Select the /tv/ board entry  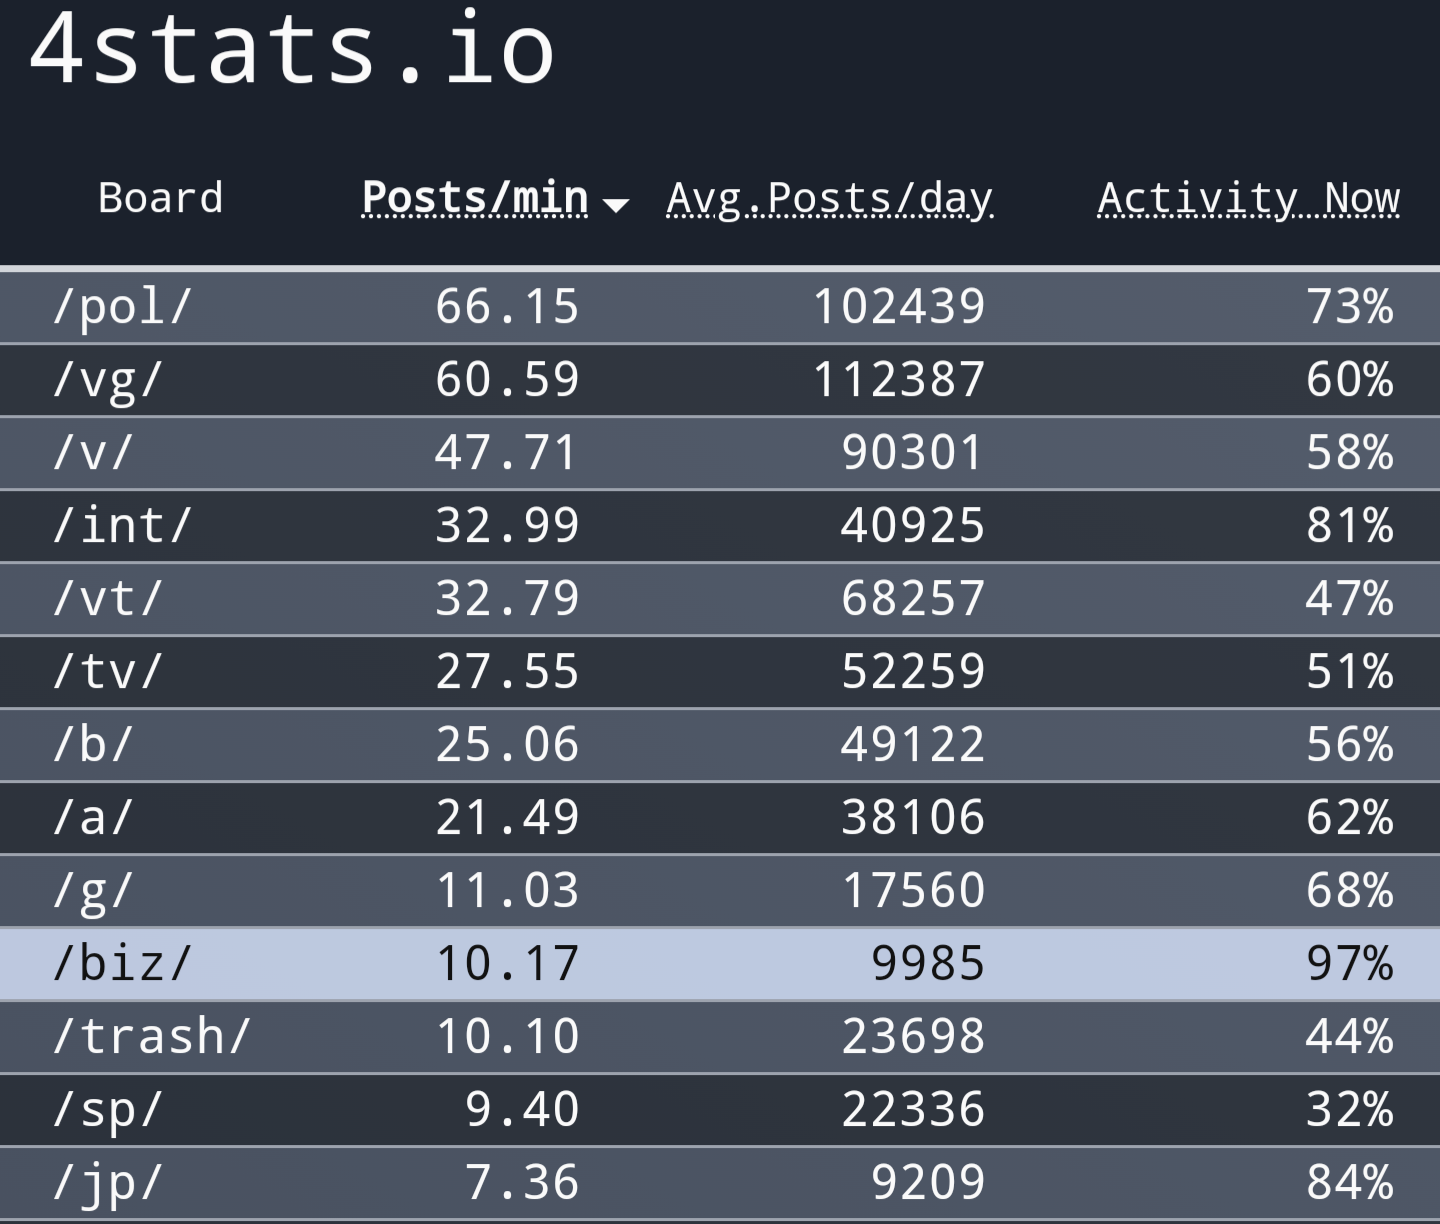(720, 672)
